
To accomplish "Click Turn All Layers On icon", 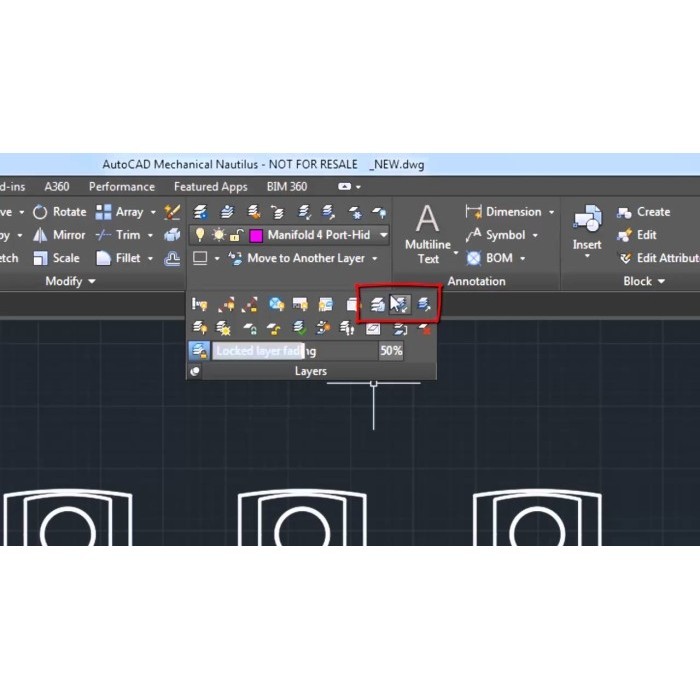I will point(200,329).
